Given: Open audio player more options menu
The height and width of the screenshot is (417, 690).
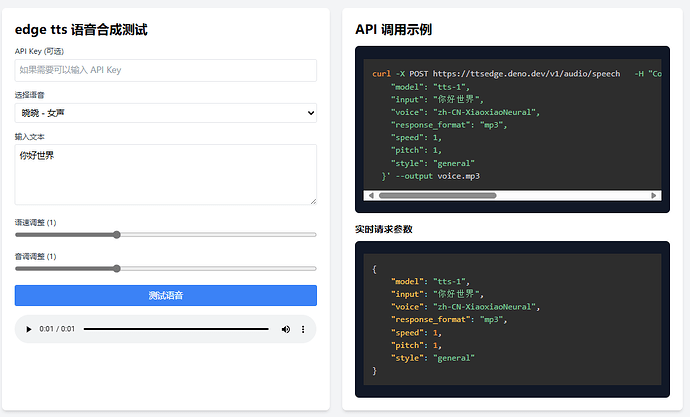Looking at the screenshot, I should click(x=303, y=329).
